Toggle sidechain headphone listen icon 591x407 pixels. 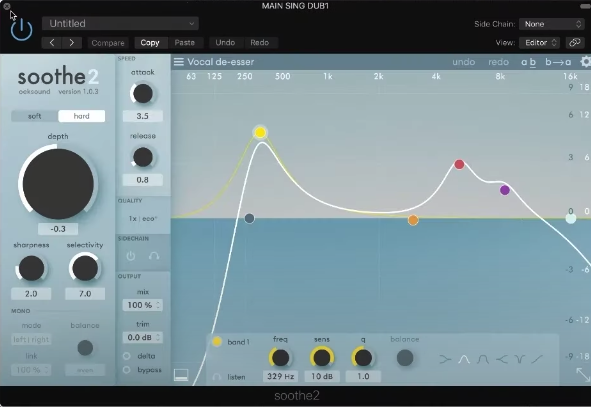point(154,256)
